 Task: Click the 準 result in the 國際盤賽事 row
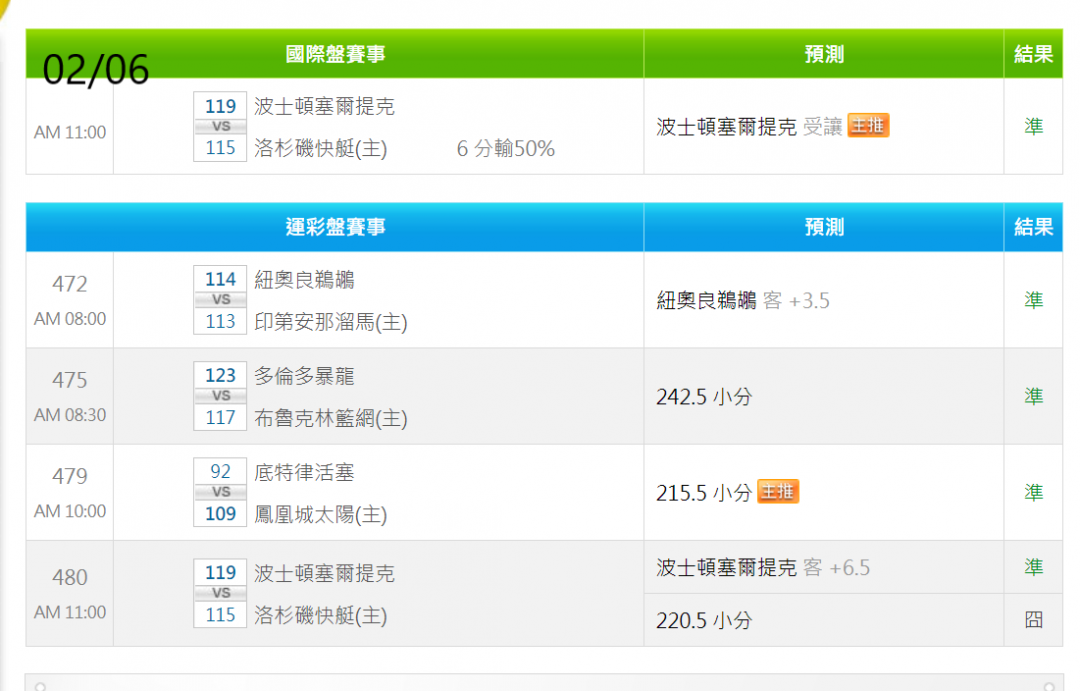click(1033, 126)
